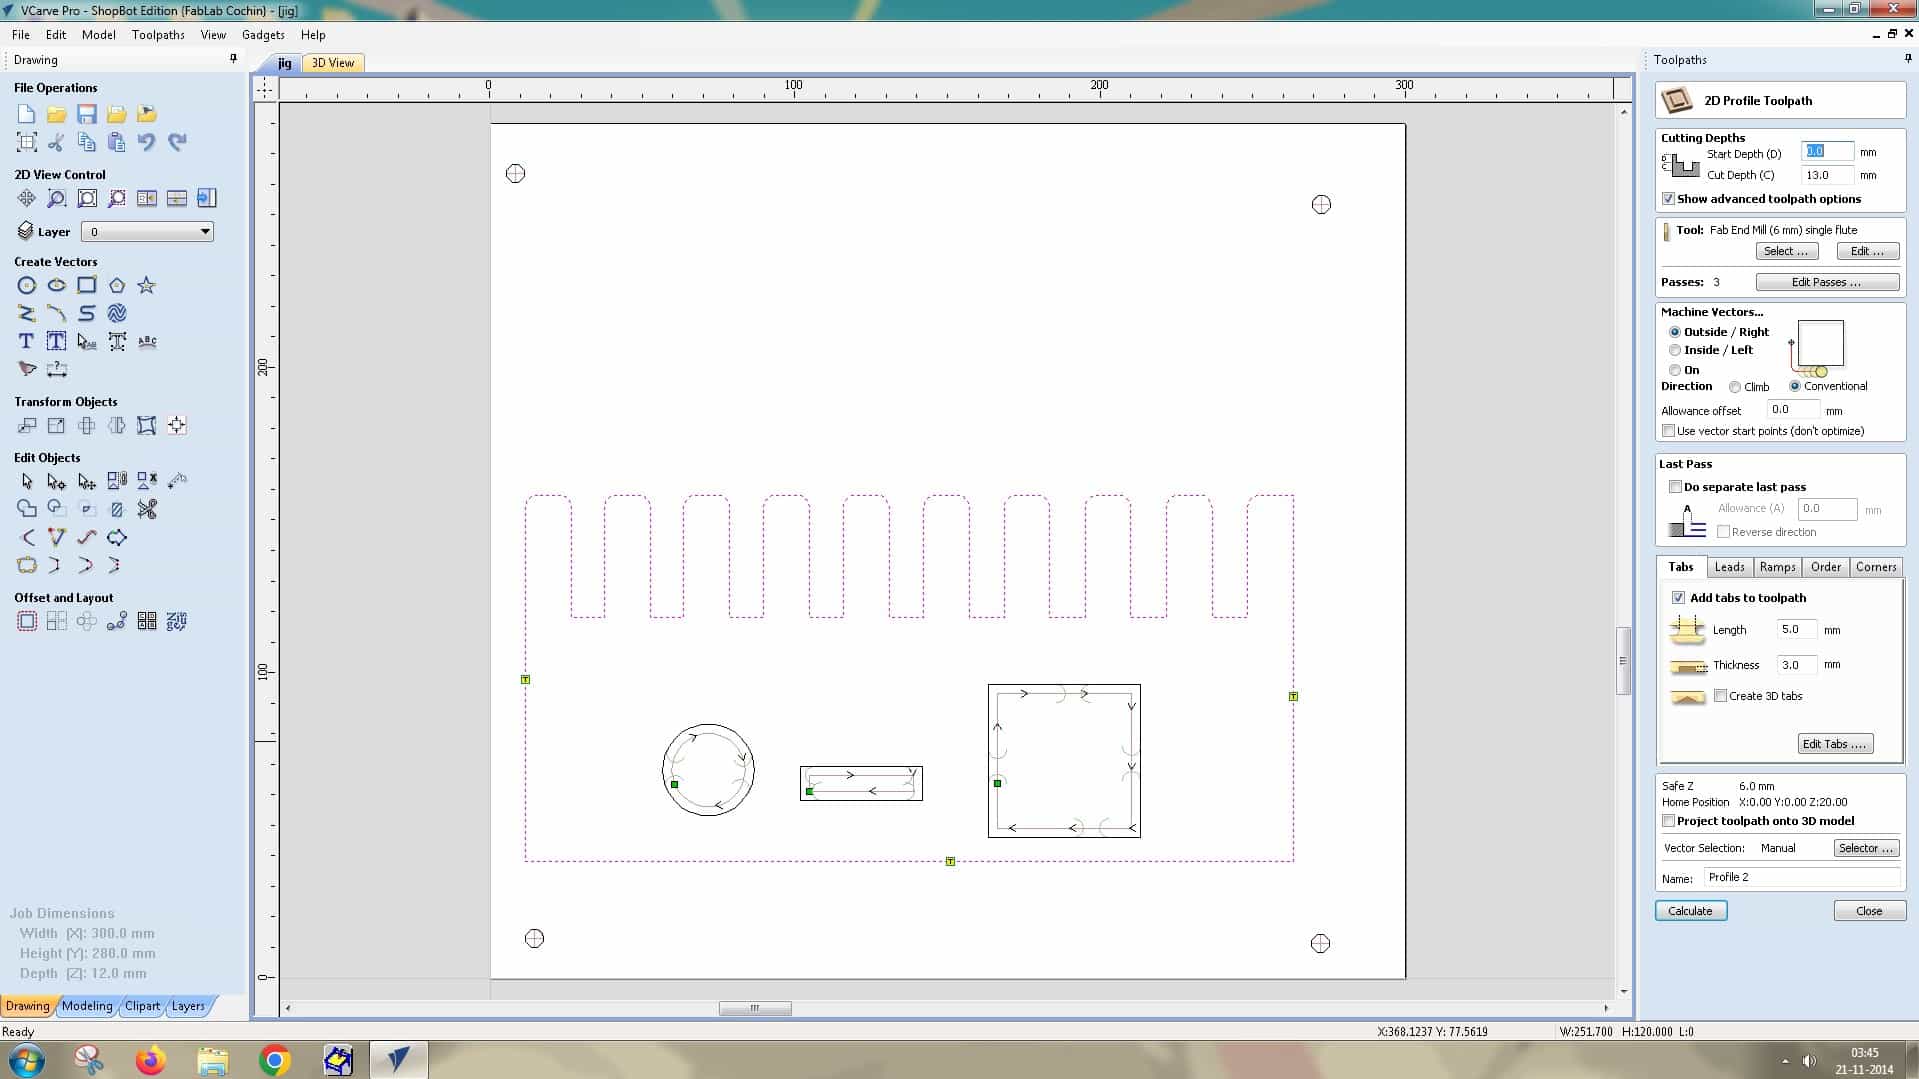Select the Draw Rectangle tool
The image size is (1919, 1079).
pos(87,285)
